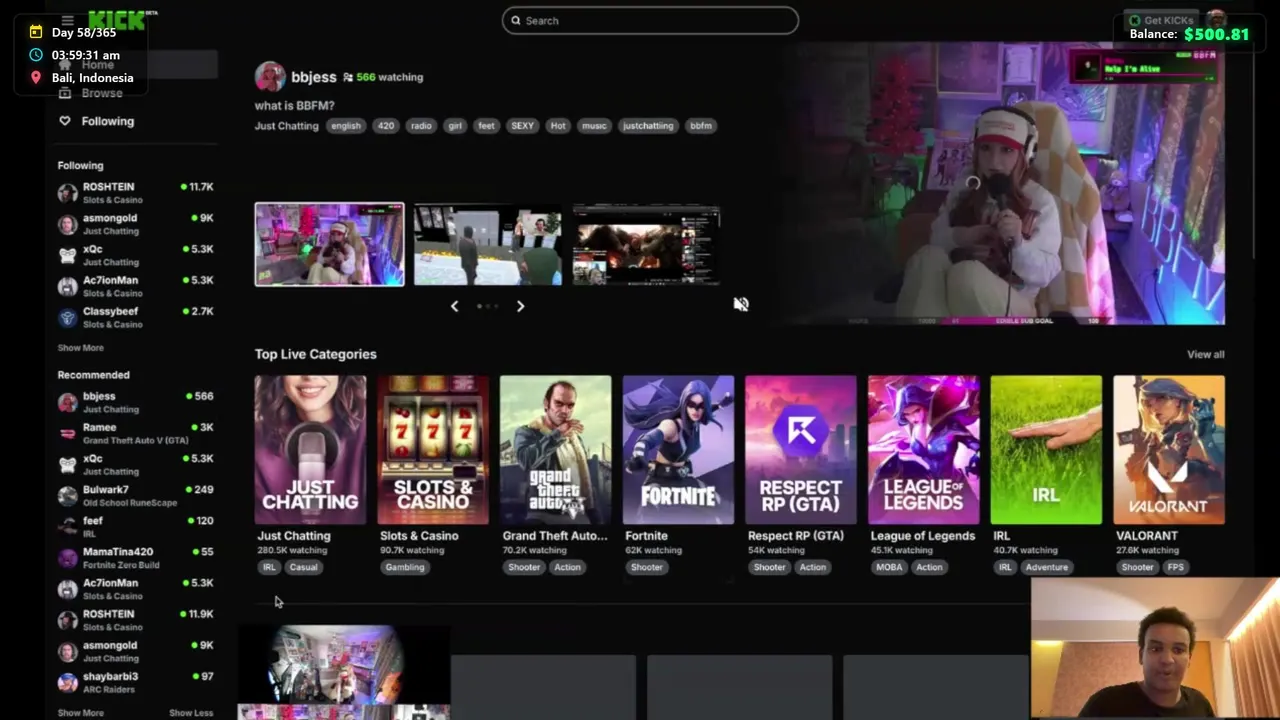
Task: Open MamaTina420 channel in Recommended list
Action: pyautogui.click(x=135, y=557)
